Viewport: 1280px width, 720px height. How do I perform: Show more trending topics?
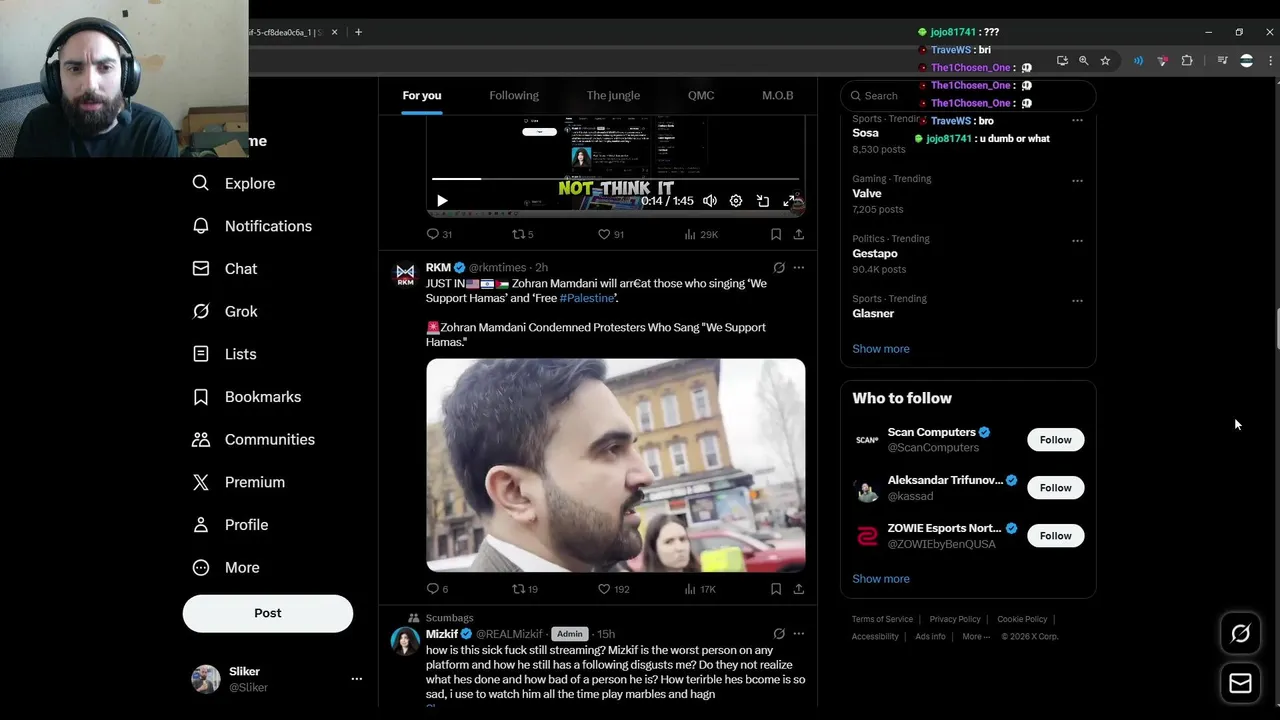click(x=881, y=349)
